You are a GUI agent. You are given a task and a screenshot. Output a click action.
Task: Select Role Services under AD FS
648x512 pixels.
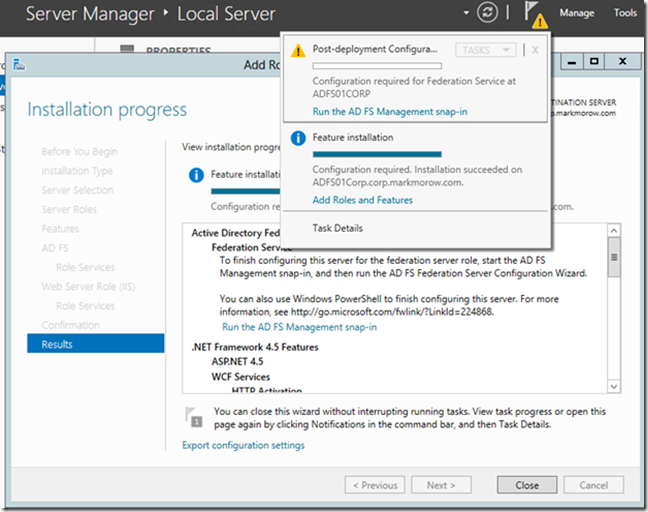(86, 267)
